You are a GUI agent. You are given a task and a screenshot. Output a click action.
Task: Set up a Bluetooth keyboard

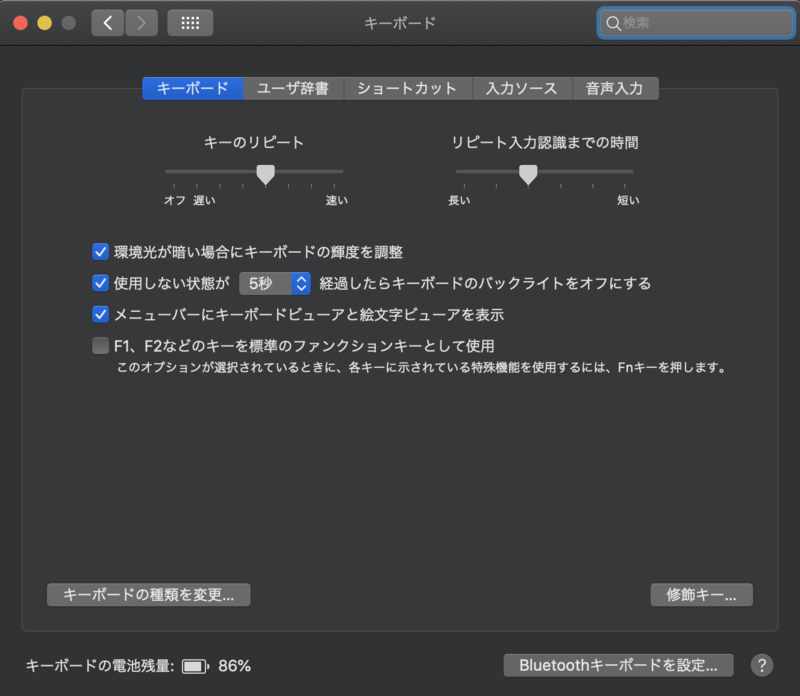click(x=617, y=664)
